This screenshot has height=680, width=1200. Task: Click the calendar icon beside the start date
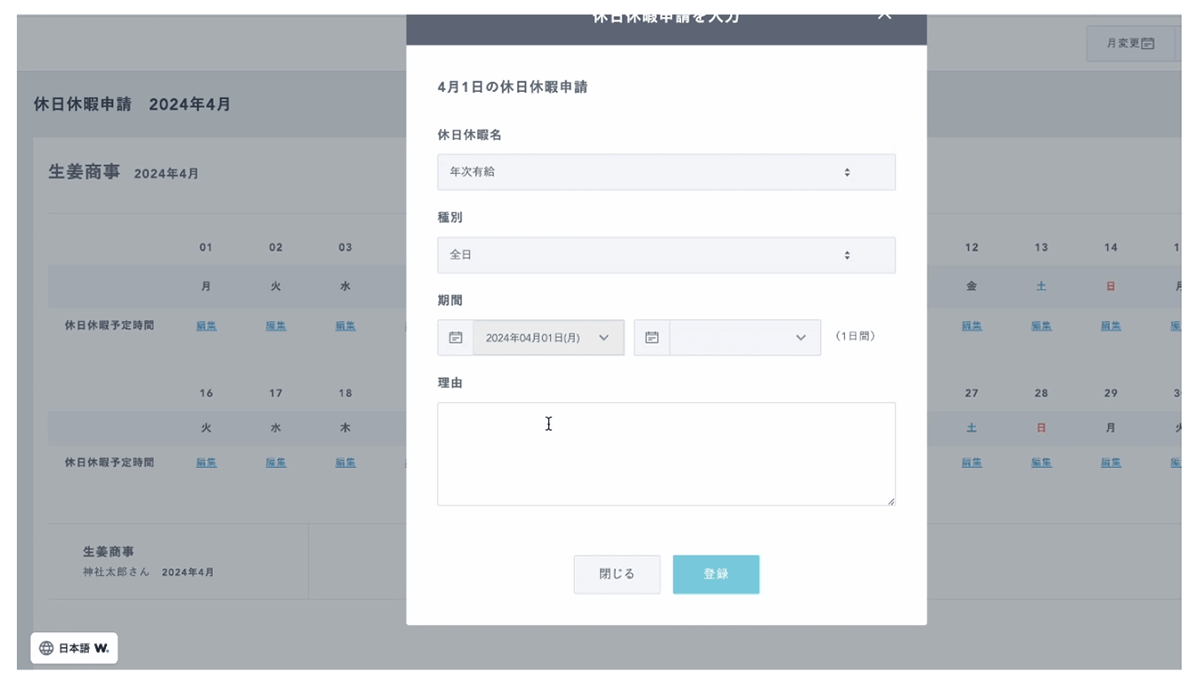pos(455,338)
